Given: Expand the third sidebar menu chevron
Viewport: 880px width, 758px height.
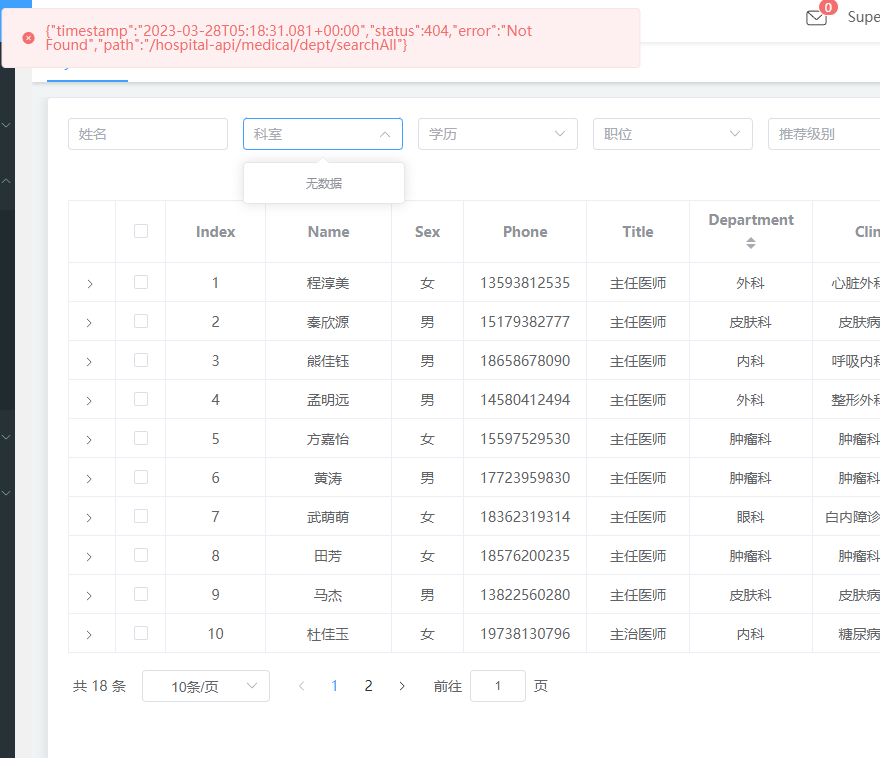Looking at the screenshot, I should [6, 436].
